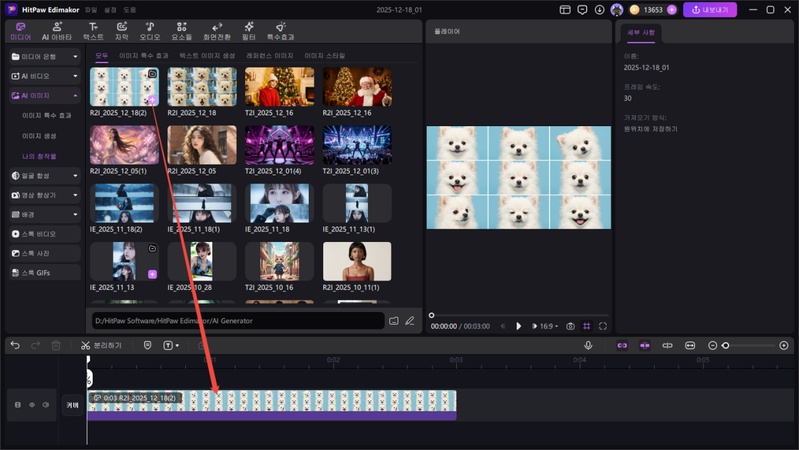Viewport: 799px width, 450px height.
Task: Add R2I_2025_12_18(2) to timeline with plus icon
Action: [152, 99]
